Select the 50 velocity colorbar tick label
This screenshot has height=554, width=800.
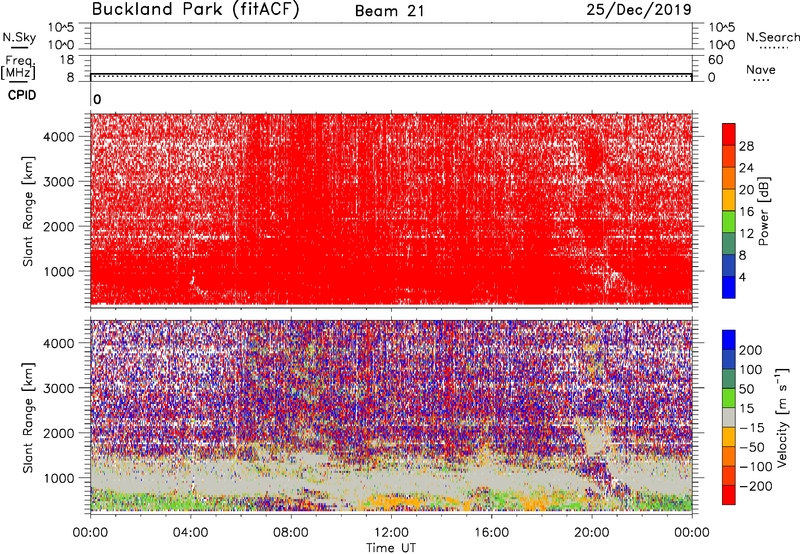[x=746, y=389]
